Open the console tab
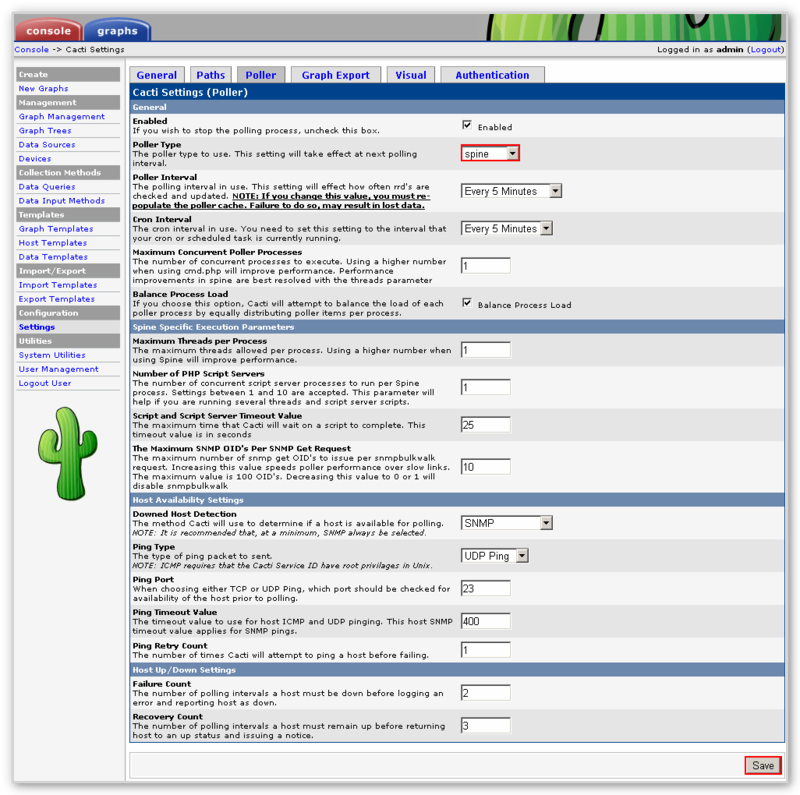Image resolution: width=800 pixels, height=795 pixels. 48,31
